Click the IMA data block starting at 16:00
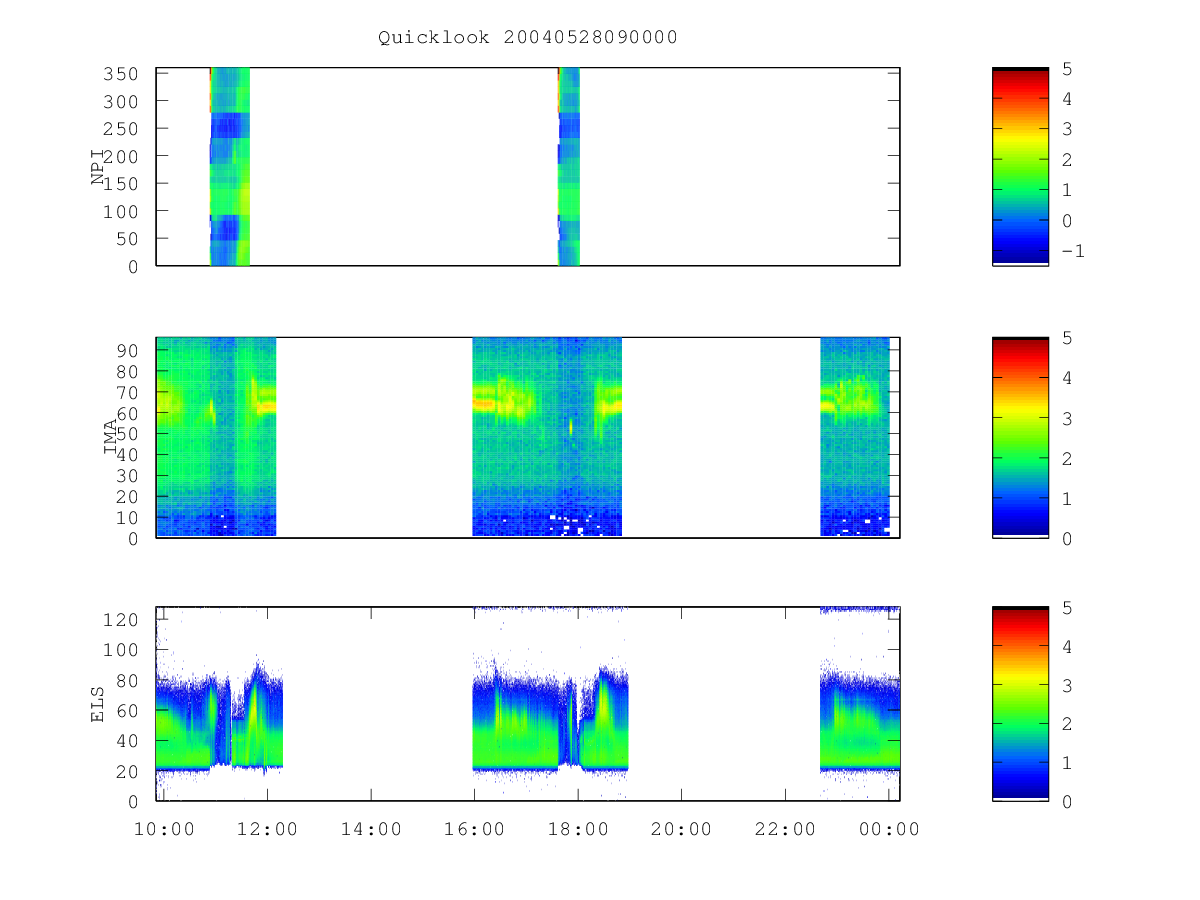Viewport: 1200px width, 900px height. (x=547, y=437)
